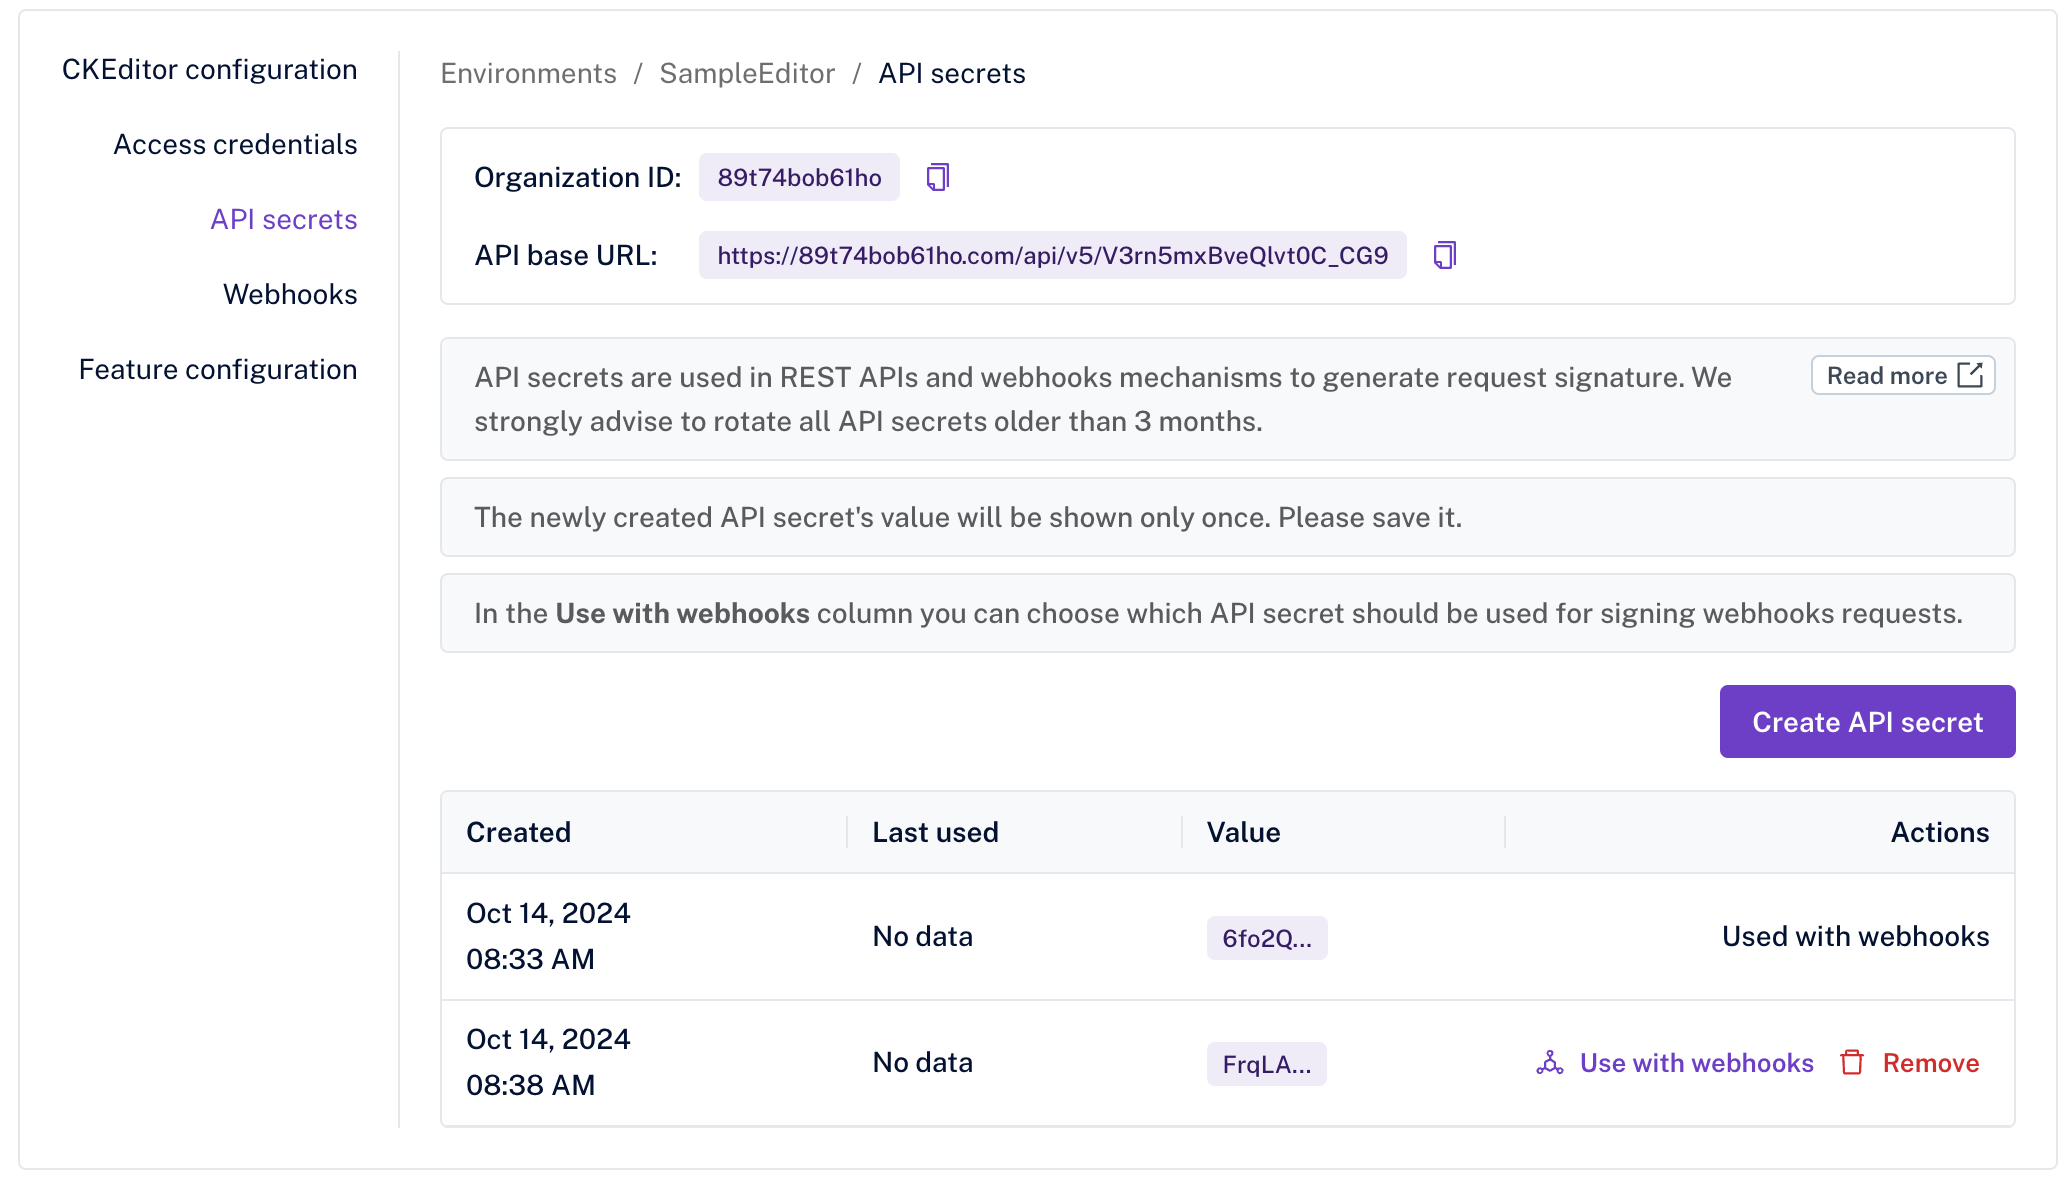Click the Organization ID label
2070x1184 pixels.
[x=577, y=177]
